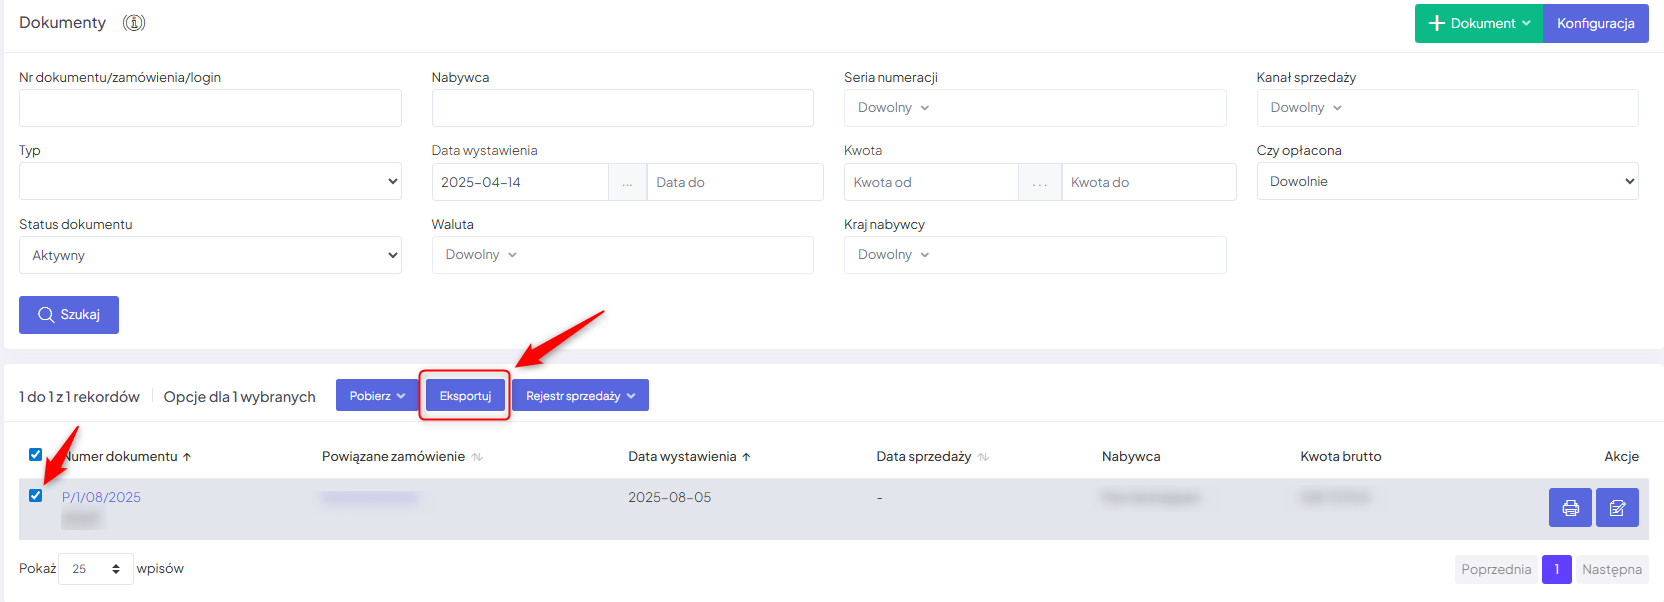
Task: Uncheck the checkbox for document P/1/08/2025
Action: (36, 496)
